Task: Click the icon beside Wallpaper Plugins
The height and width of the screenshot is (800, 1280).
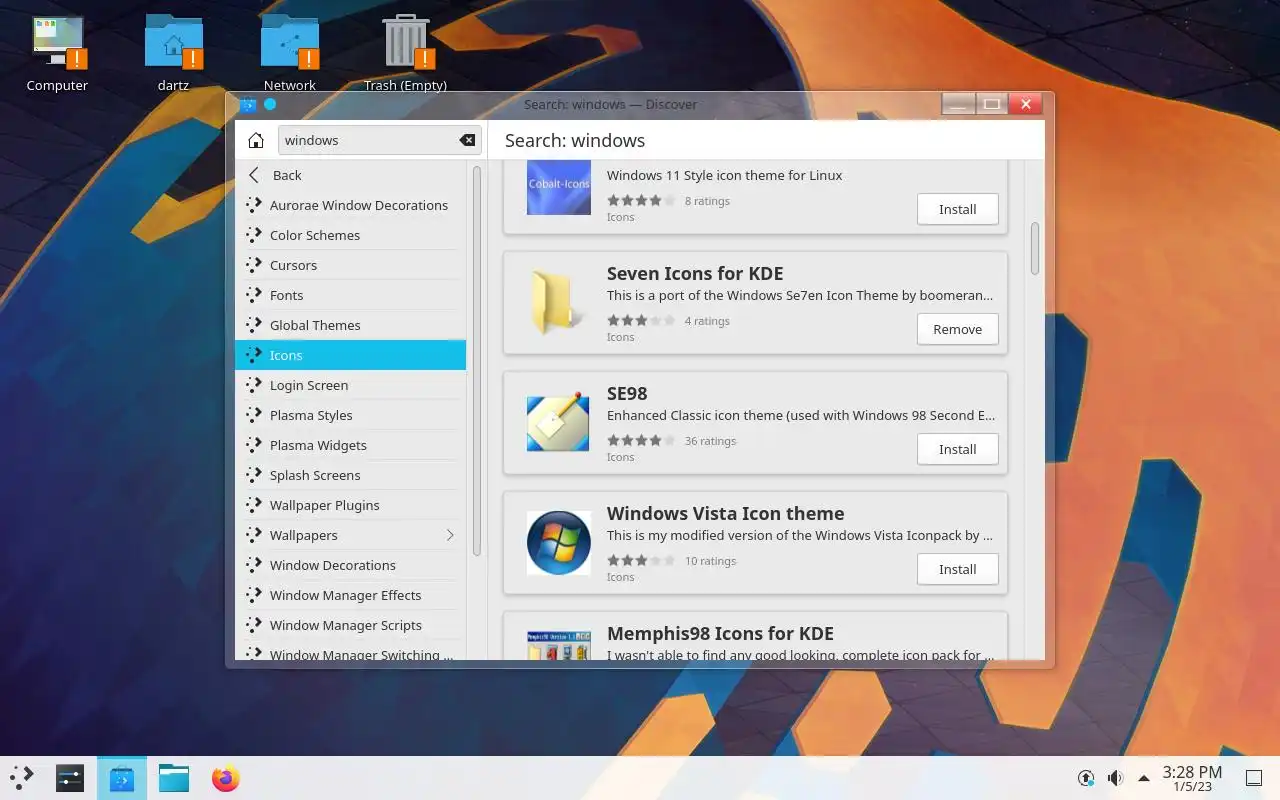Action: (254, 505)
